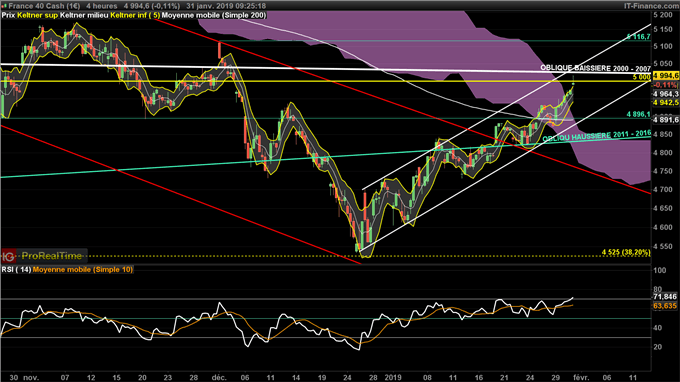Open the IT-Finance.com link
The width and height of the screenshot is (680, 382).
click(x=651, y=6)
